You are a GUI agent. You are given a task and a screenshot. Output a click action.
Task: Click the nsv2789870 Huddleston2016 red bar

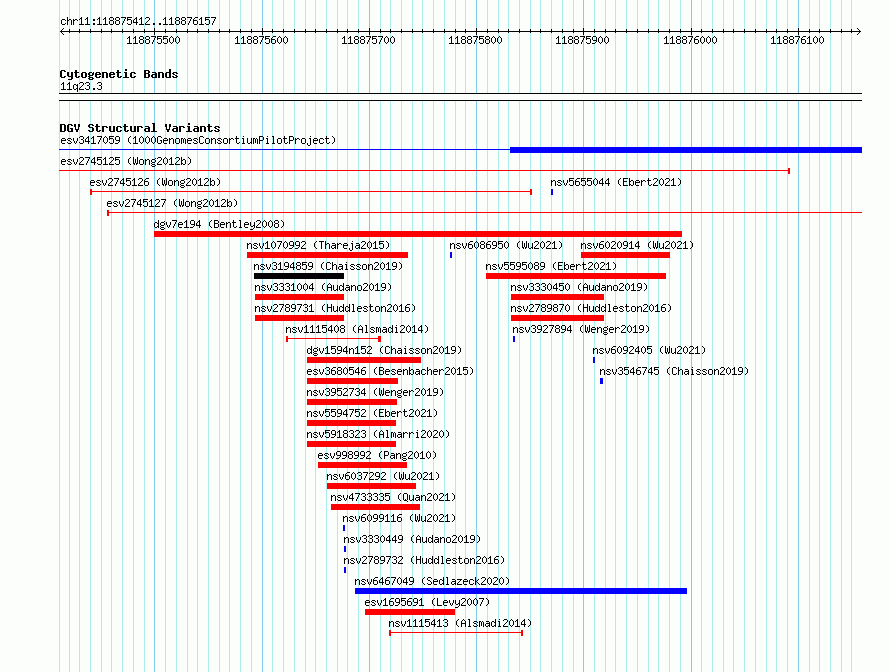click(x=557, y=318)
